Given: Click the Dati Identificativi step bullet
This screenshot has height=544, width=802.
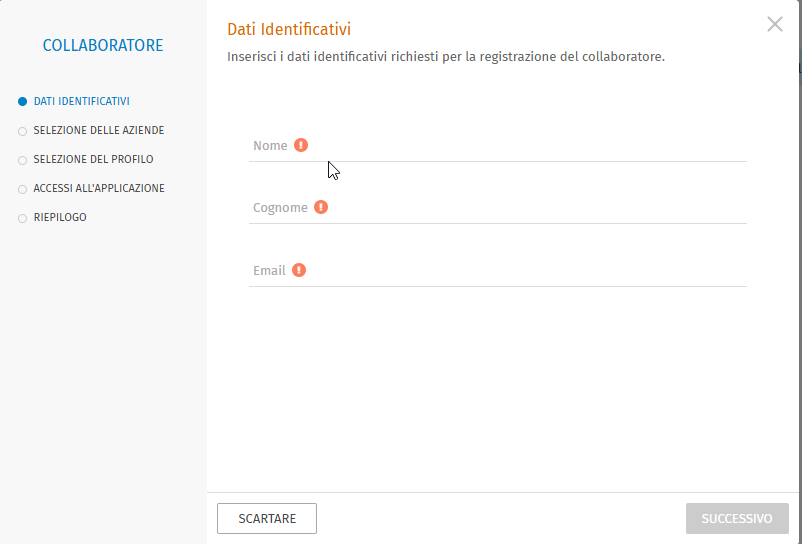Looking at the screenshot, I should point(22,102).
